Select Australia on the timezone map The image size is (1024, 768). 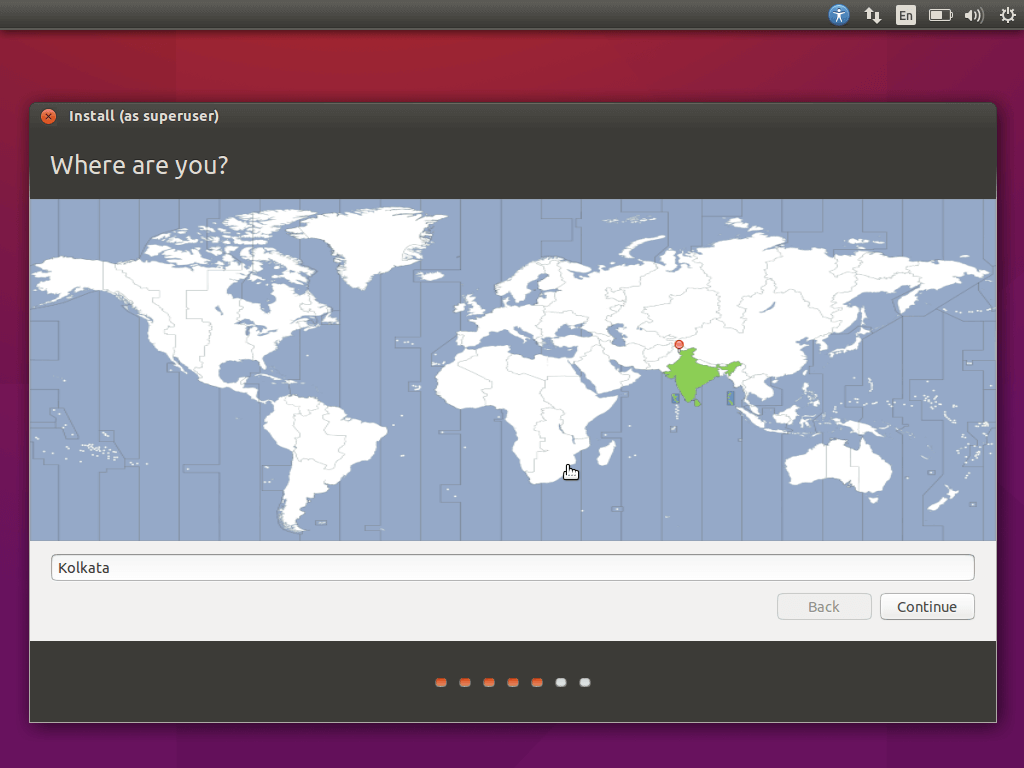point(838,465)
